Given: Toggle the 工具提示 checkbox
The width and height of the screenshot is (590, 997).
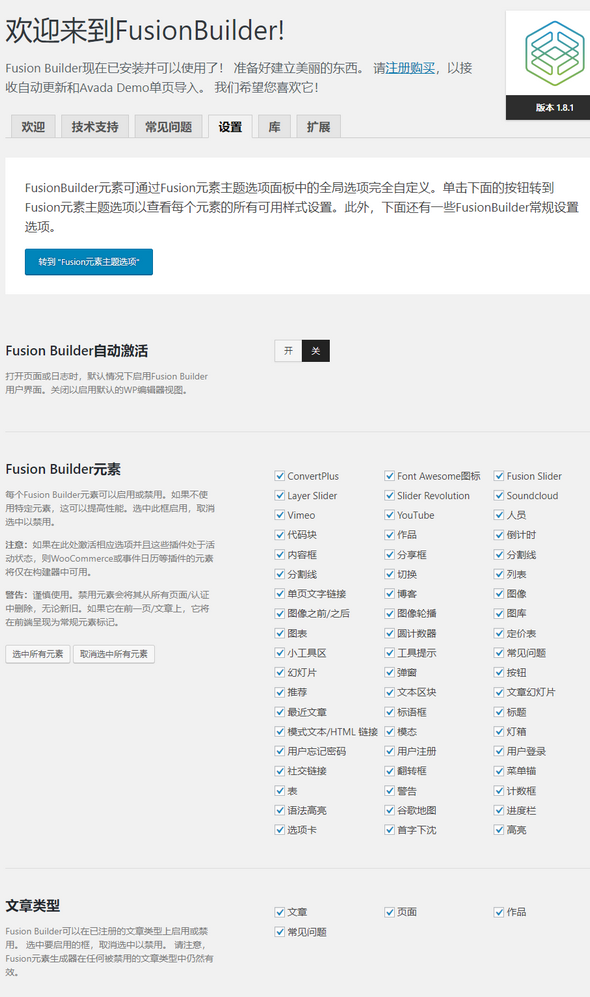Looking at the screenshot, I should tap(390, 653).
